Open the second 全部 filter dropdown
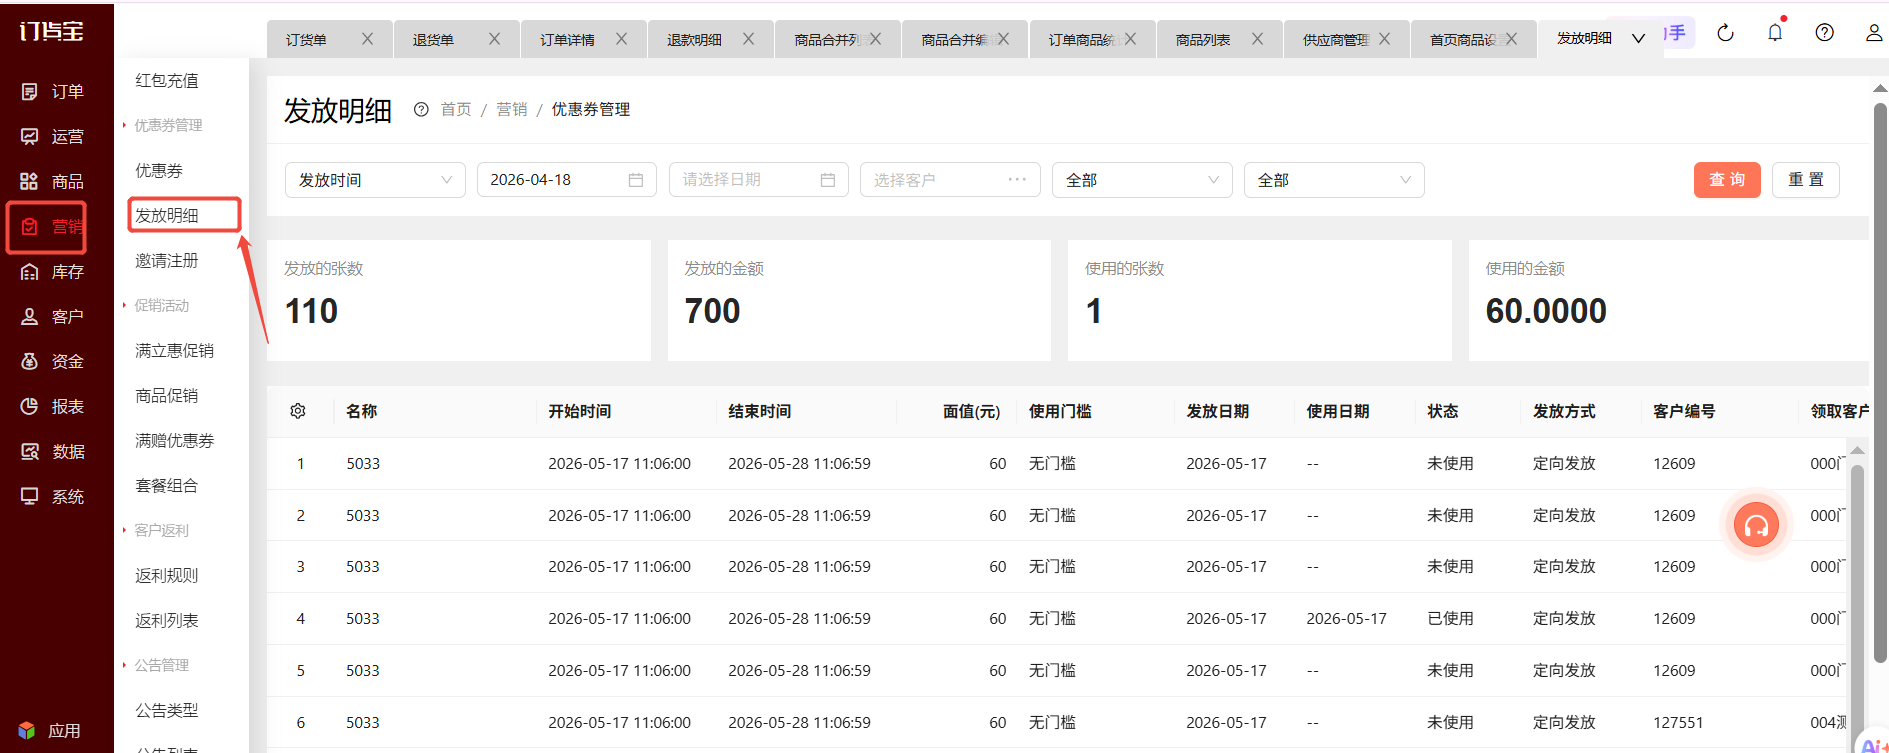1889x753 pixels. pyautogui.click(x=1334, y=180)
